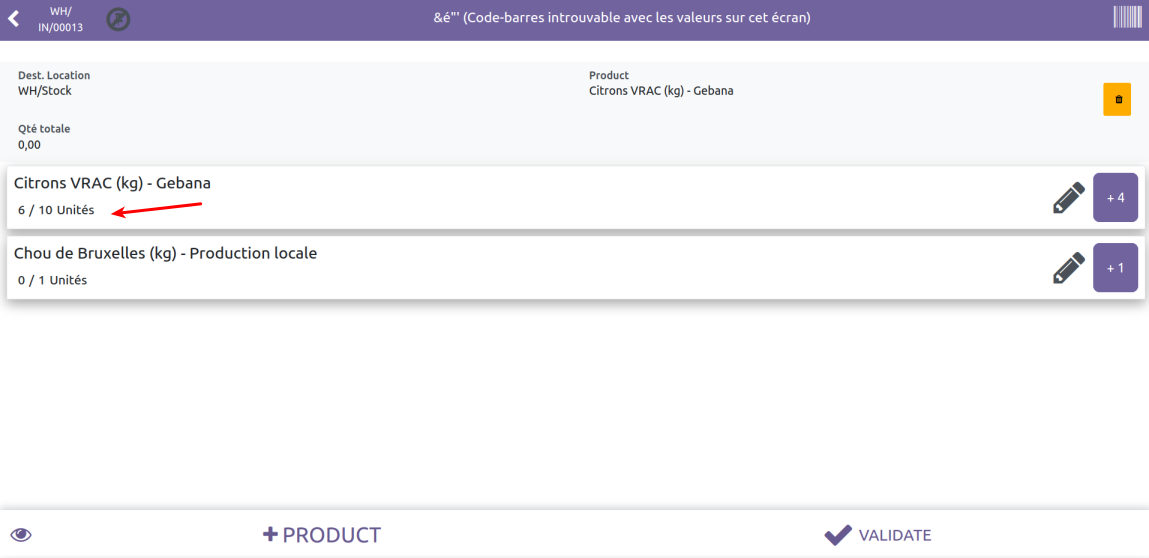Viewport: 1149px width, 558px height.
Task: Click the crossed-out circle icon in header
Action: pos(118,19)
